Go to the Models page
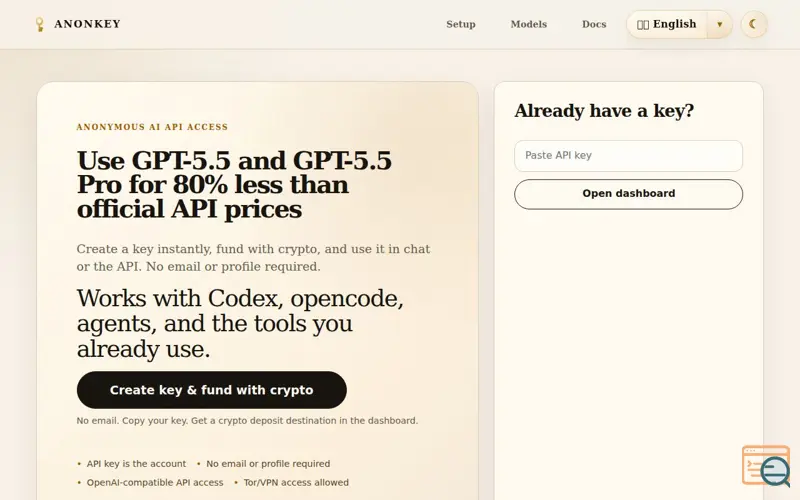The image size is (800, 500). [529, 24]
